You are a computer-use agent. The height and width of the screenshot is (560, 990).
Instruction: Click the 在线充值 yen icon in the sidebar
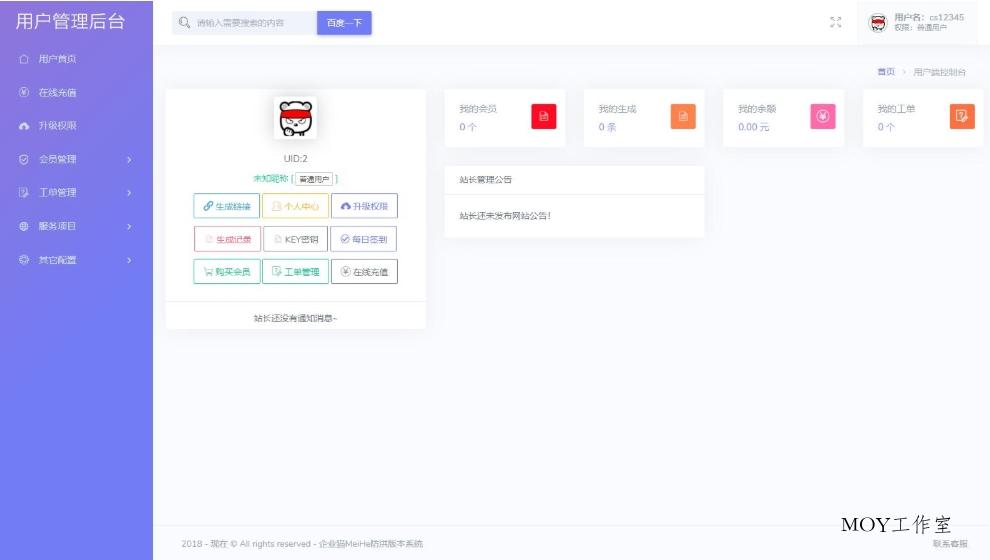[x=24, y=92]
